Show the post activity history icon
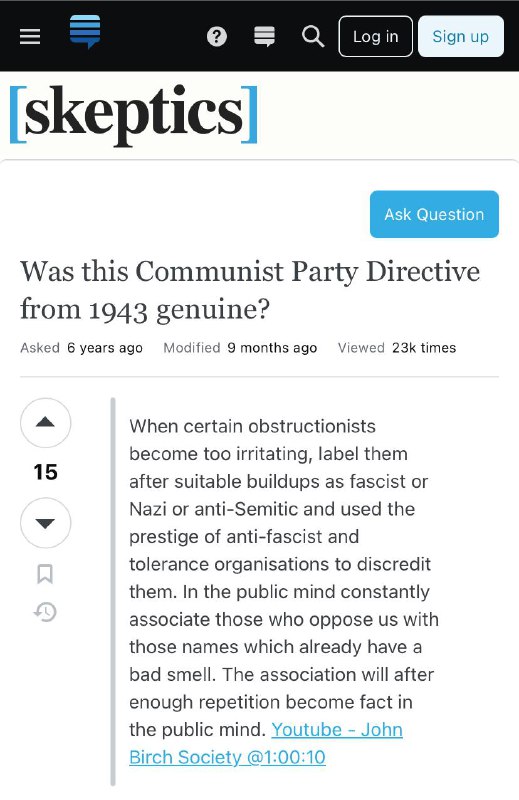 [45, 612]
